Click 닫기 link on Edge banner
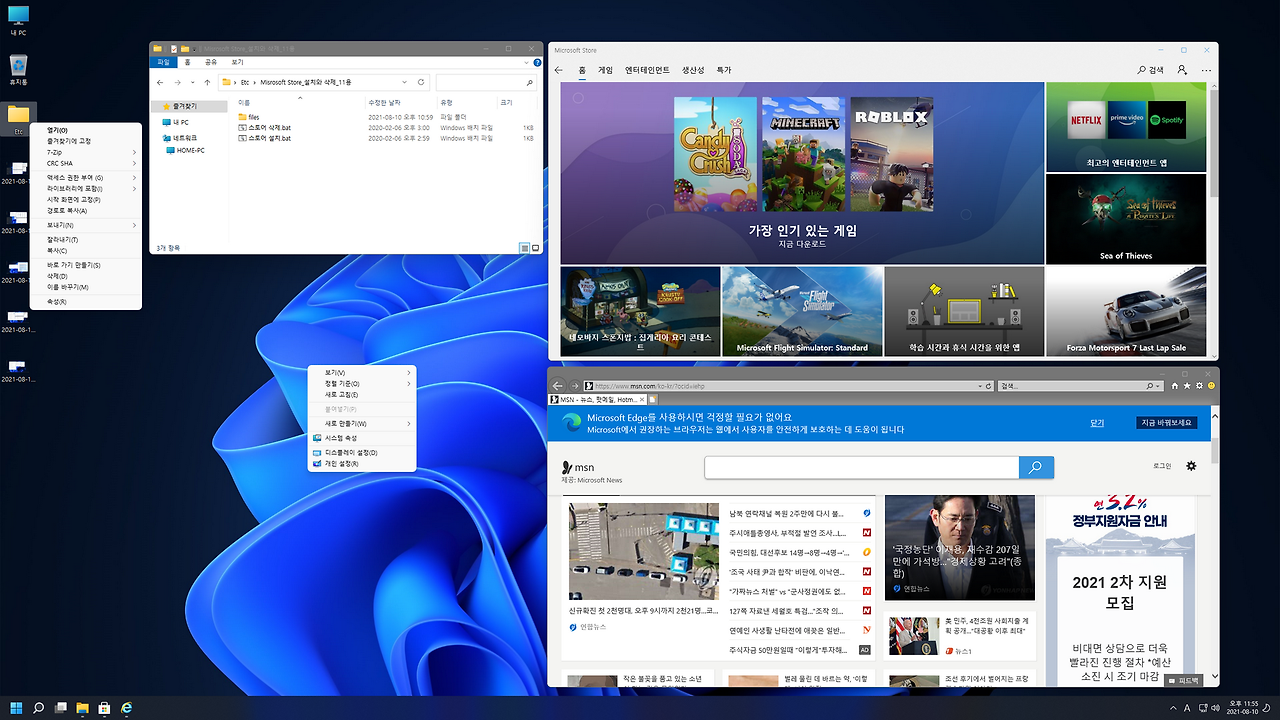This screenshot has width=1280, height=720. click(1097, 422)
